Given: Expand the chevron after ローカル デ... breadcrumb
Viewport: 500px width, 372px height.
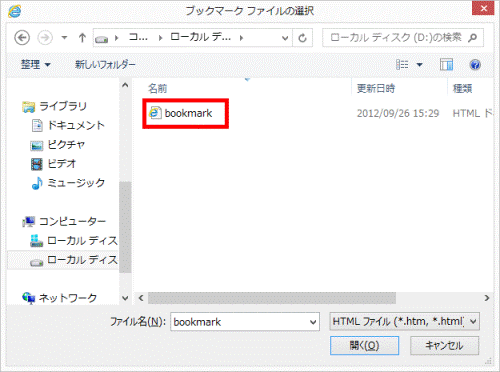Looking at the screenshot, I should pyautogui.click(x=241, y=38).
